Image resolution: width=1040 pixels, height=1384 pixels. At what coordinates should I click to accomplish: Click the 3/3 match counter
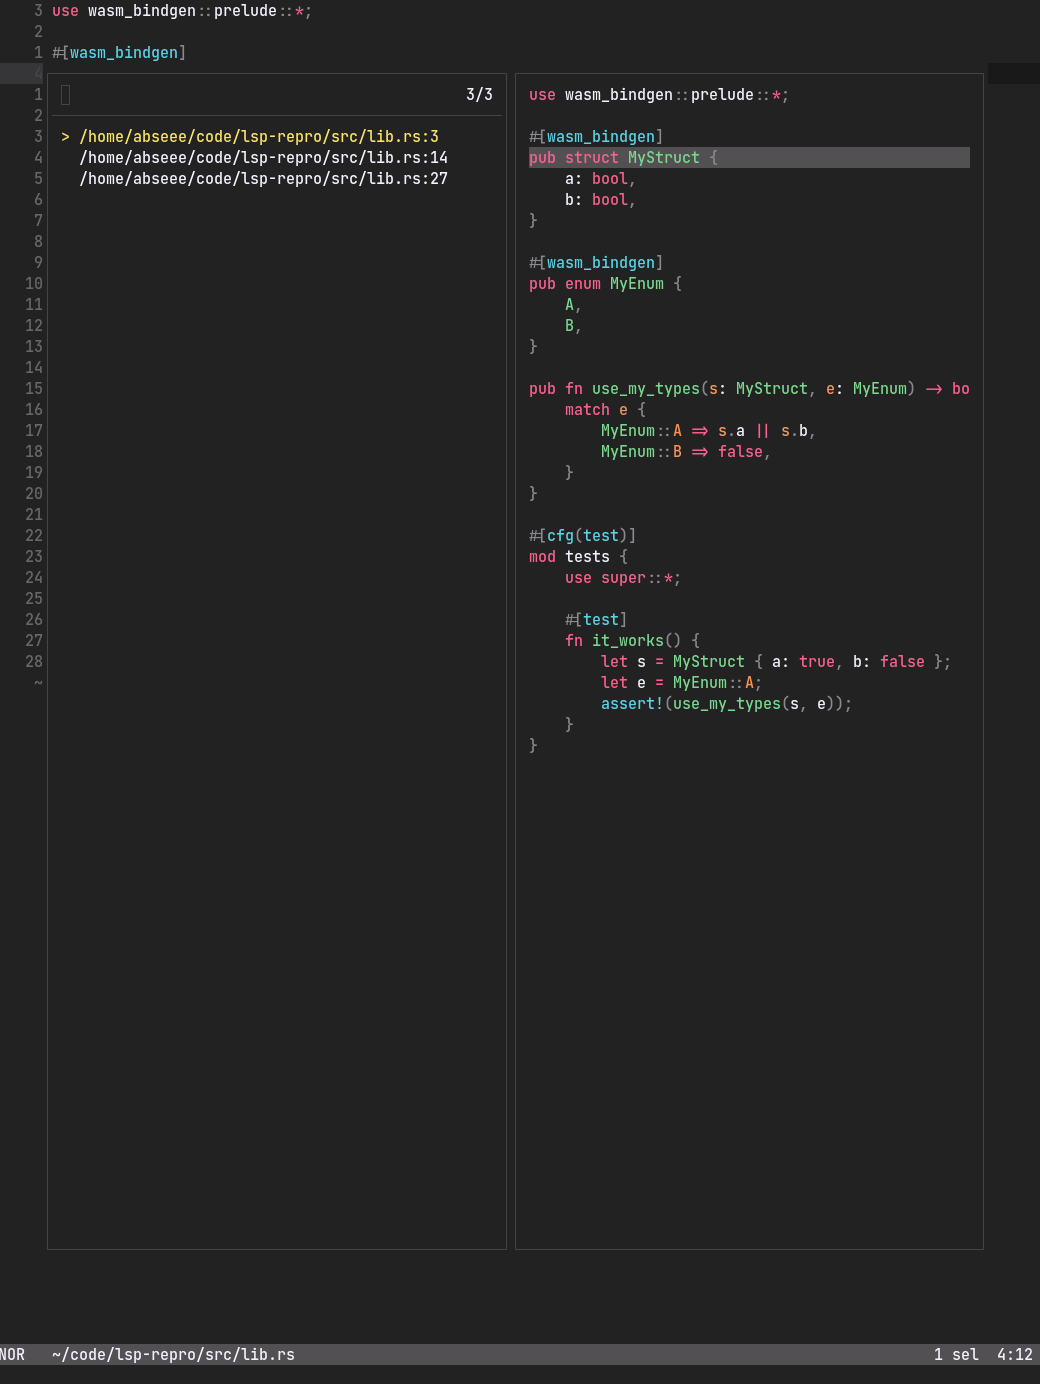pos(479,95)
